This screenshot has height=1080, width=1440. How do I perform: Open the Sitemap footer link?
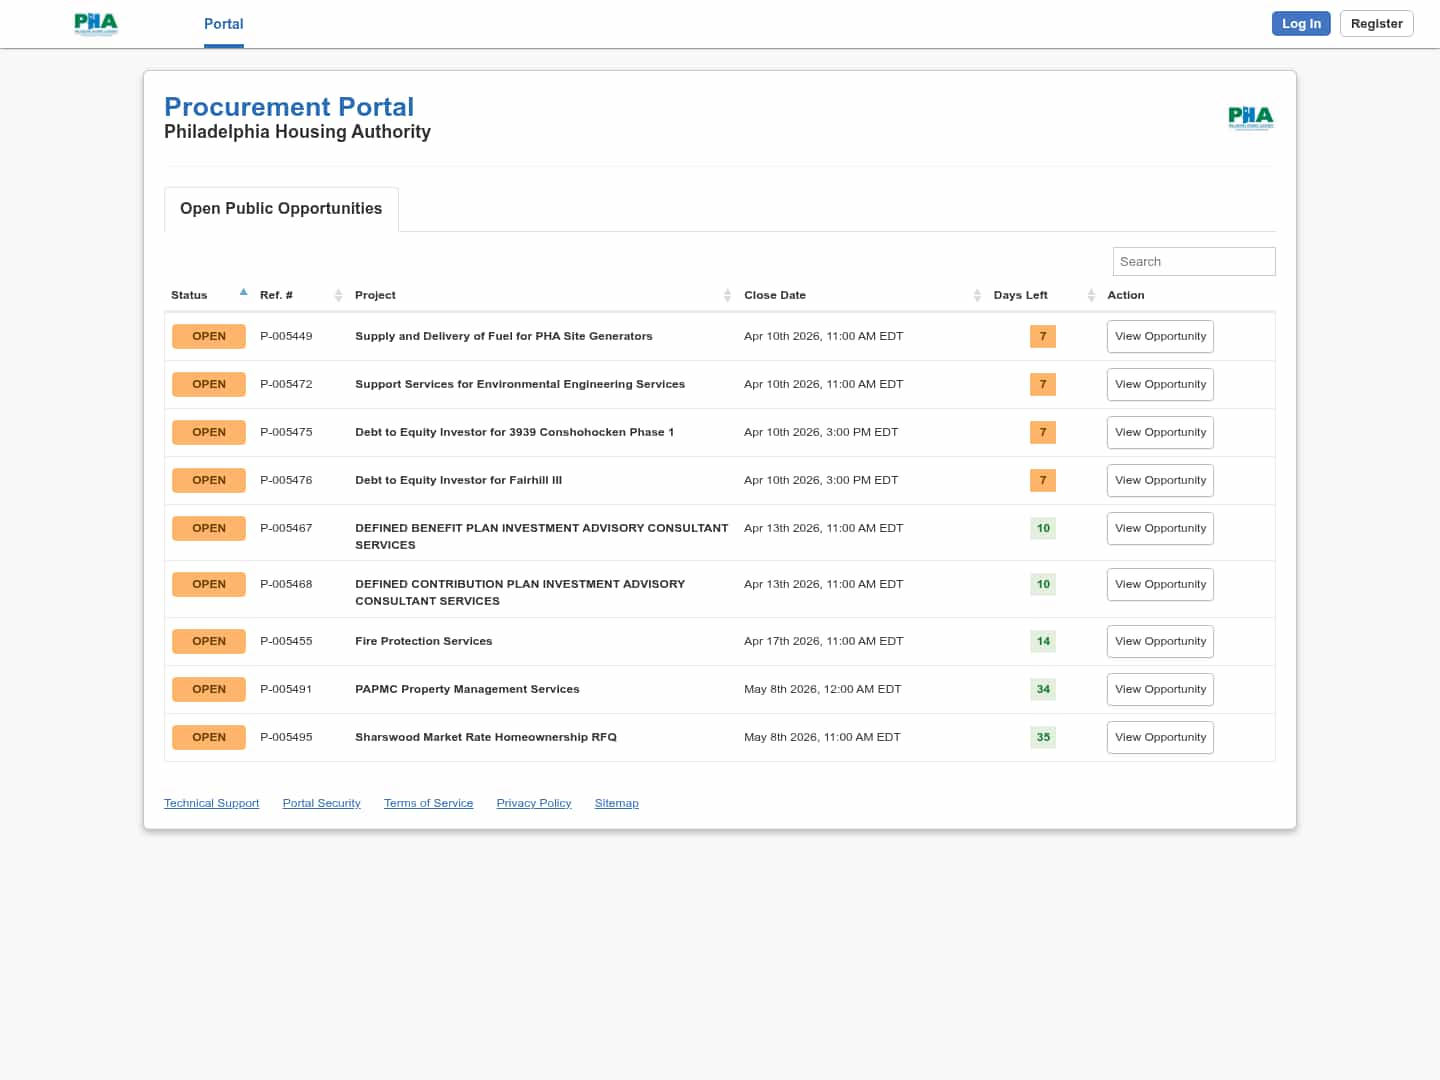[x=616, y=803]
